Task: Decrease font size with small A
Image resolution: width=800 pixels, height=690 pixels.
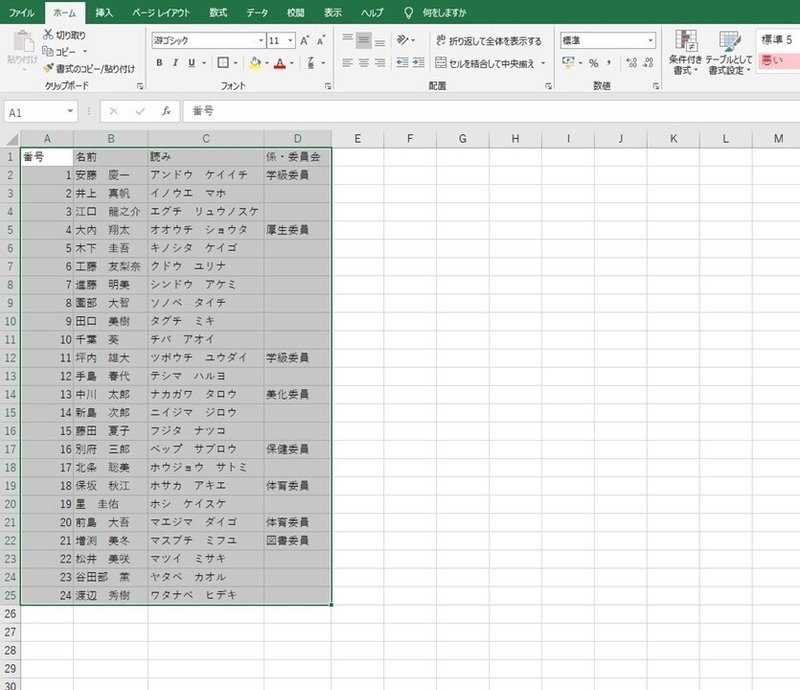Action: pos(320,40)
